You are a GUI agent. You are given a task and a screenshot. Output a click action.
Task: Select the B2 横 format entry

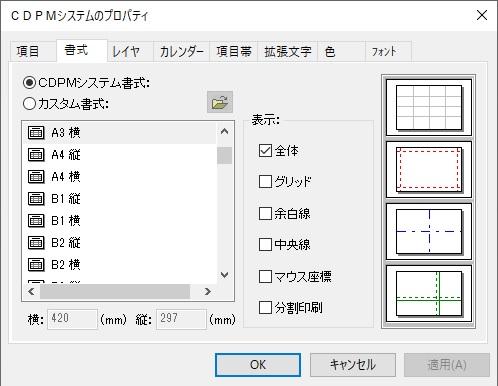point(120,265)
